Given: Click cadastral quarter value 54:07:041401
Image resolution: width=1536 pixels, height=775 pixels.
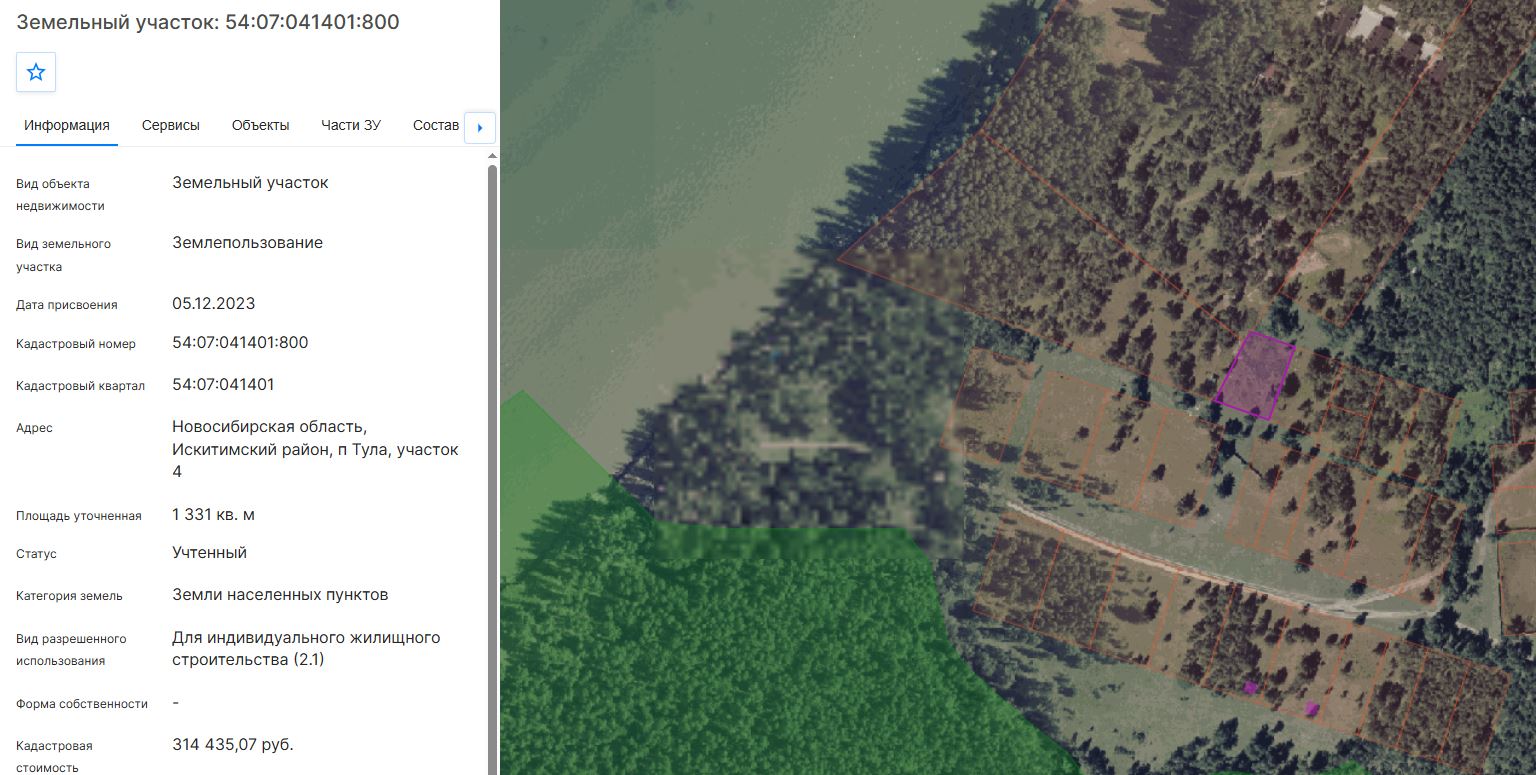Looking at the screenshot, I should click(x=223, y=384).
